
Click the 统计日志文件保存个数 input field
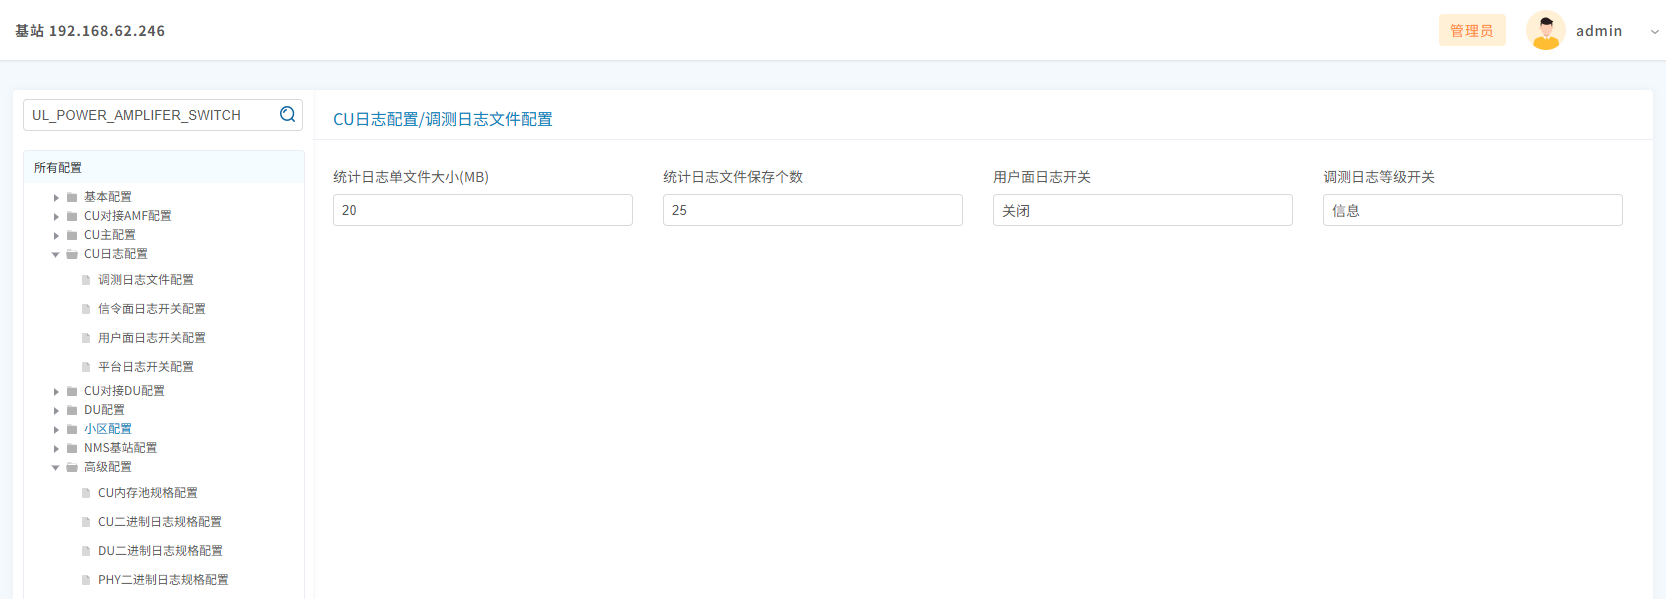[812, 210]
